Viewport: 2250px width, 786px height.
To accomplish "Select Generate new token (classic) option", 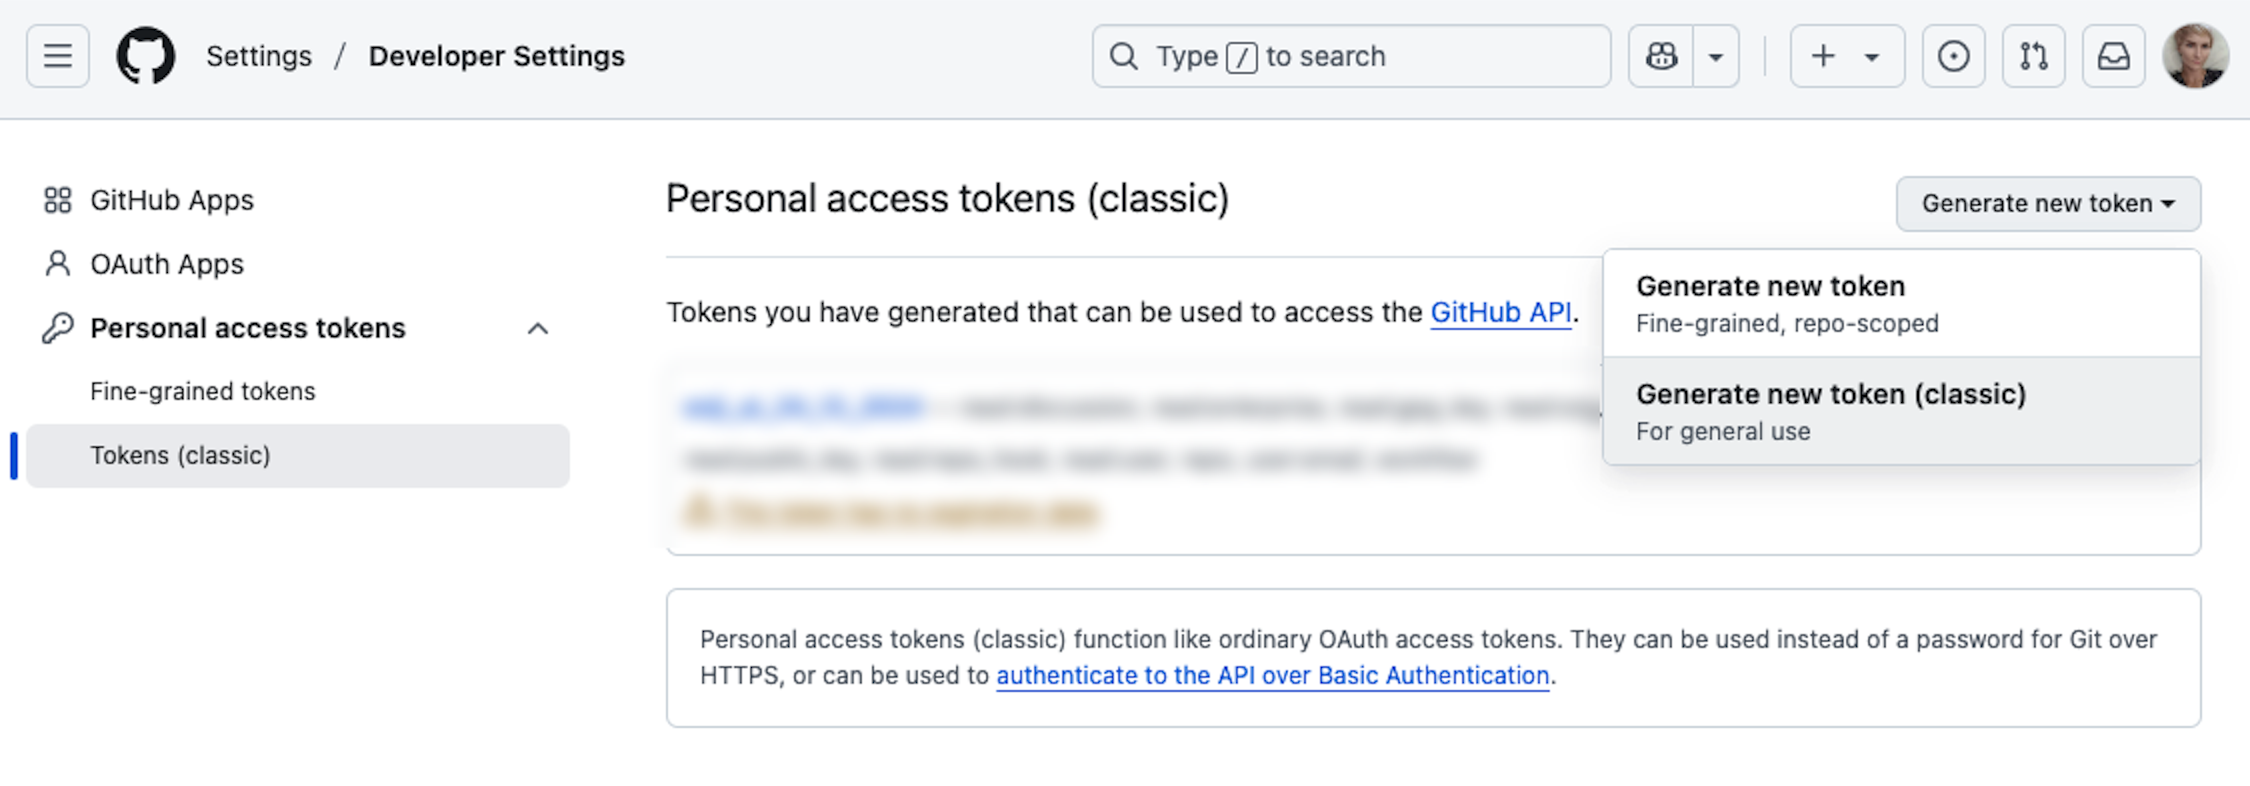I will tap(1901, 411).
